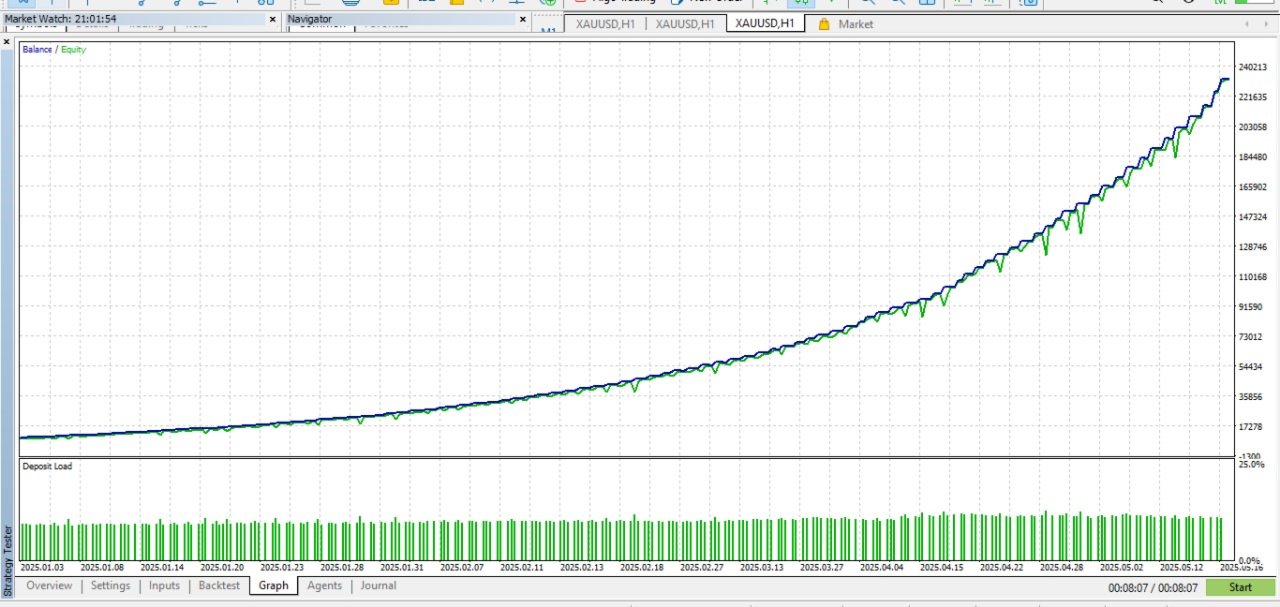Switch to the Inputs tab
The width and height of the screenshot is (1280, 607).
(164, 586)
